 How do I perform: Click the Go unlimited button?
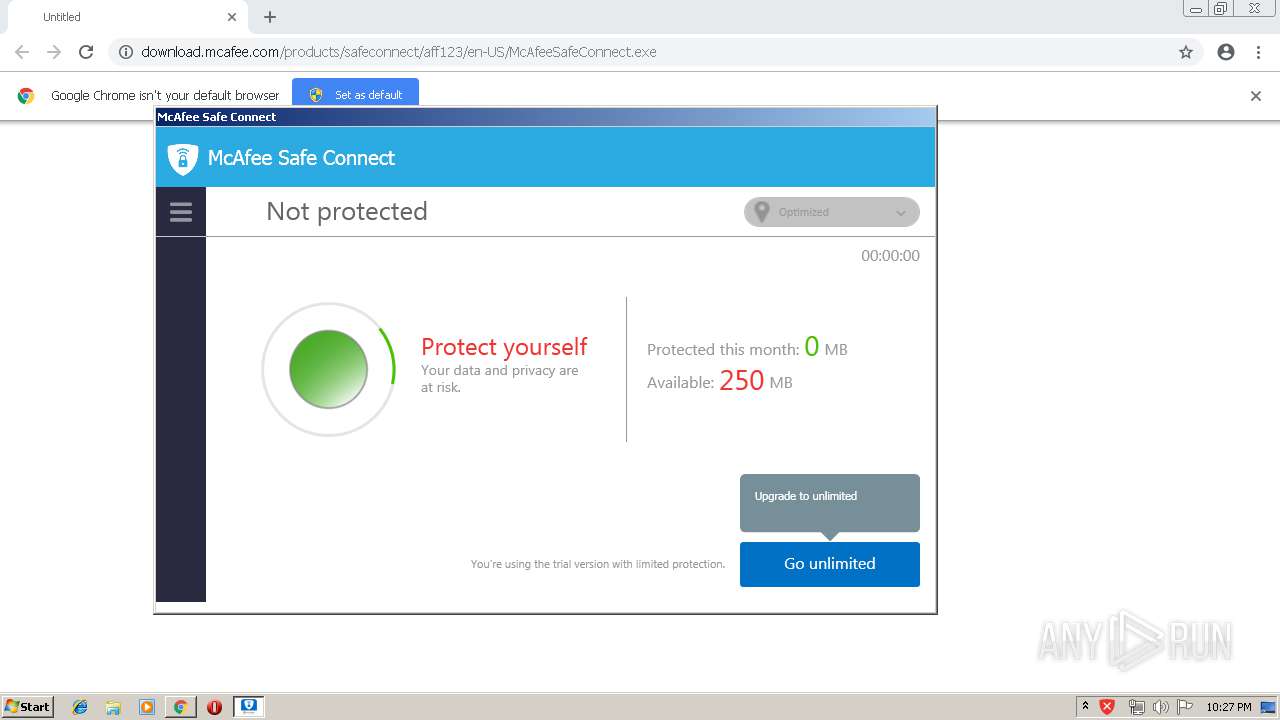[830, 564]
